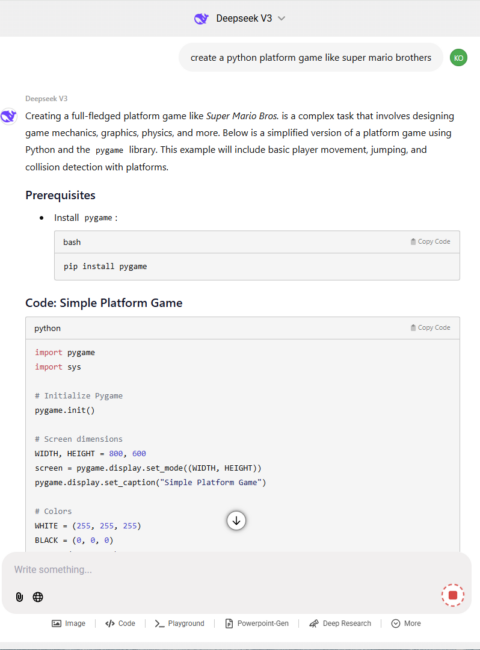The height and width of the screenshot is (650, 480).
Task: Click the set_mode code line
Action: click(x=148, y=468)
